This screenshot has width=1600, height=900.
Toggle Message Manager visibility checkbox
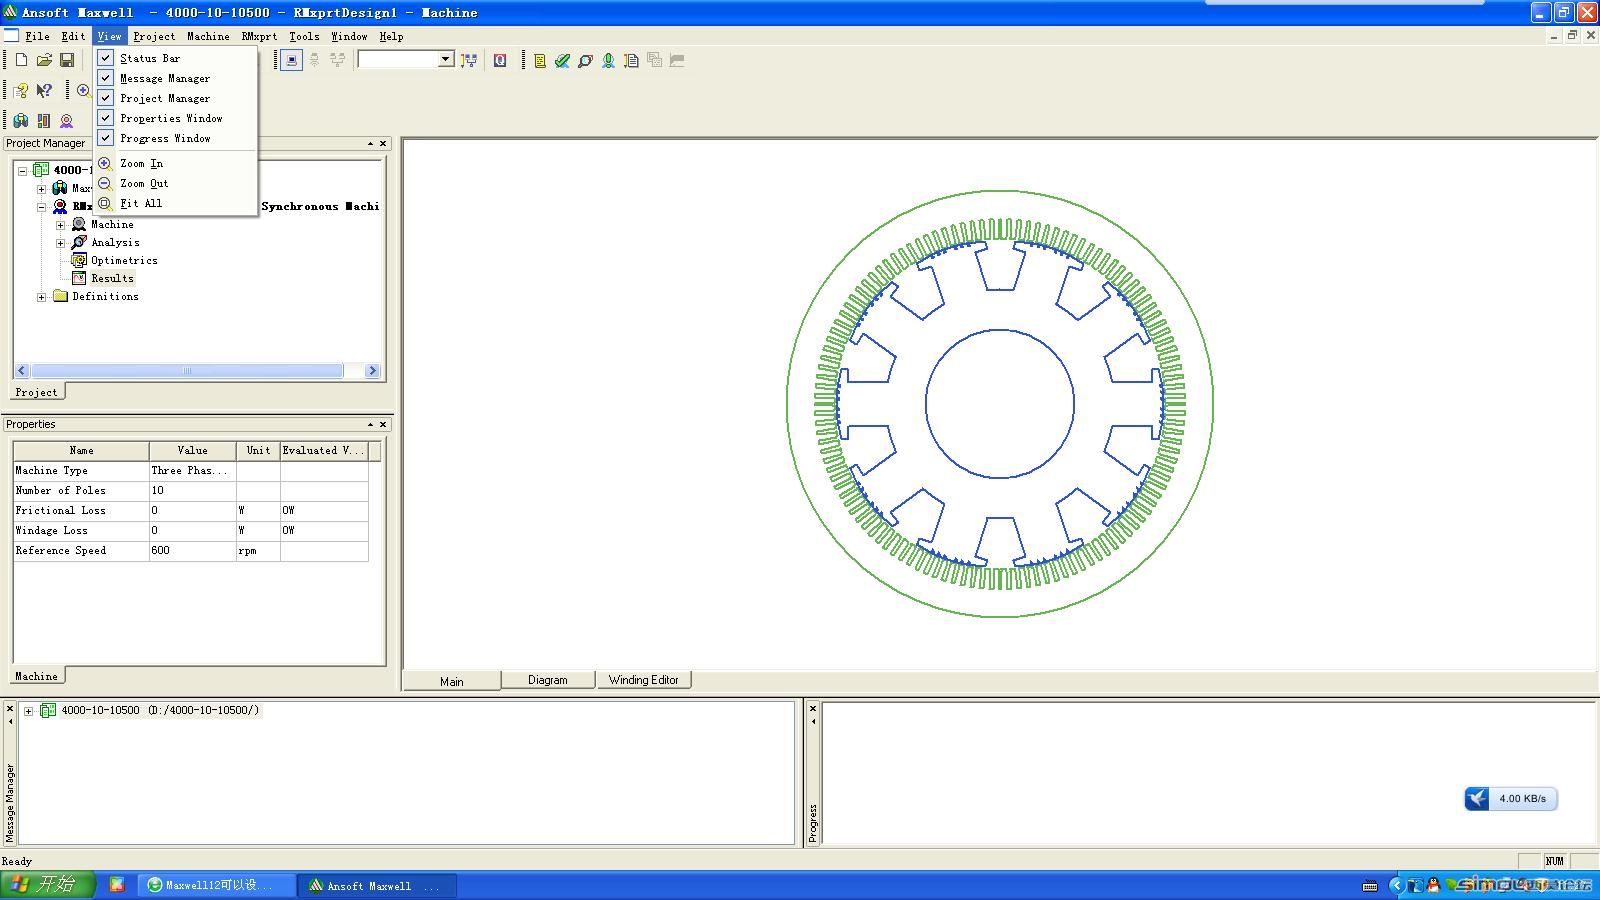[105, 78]
